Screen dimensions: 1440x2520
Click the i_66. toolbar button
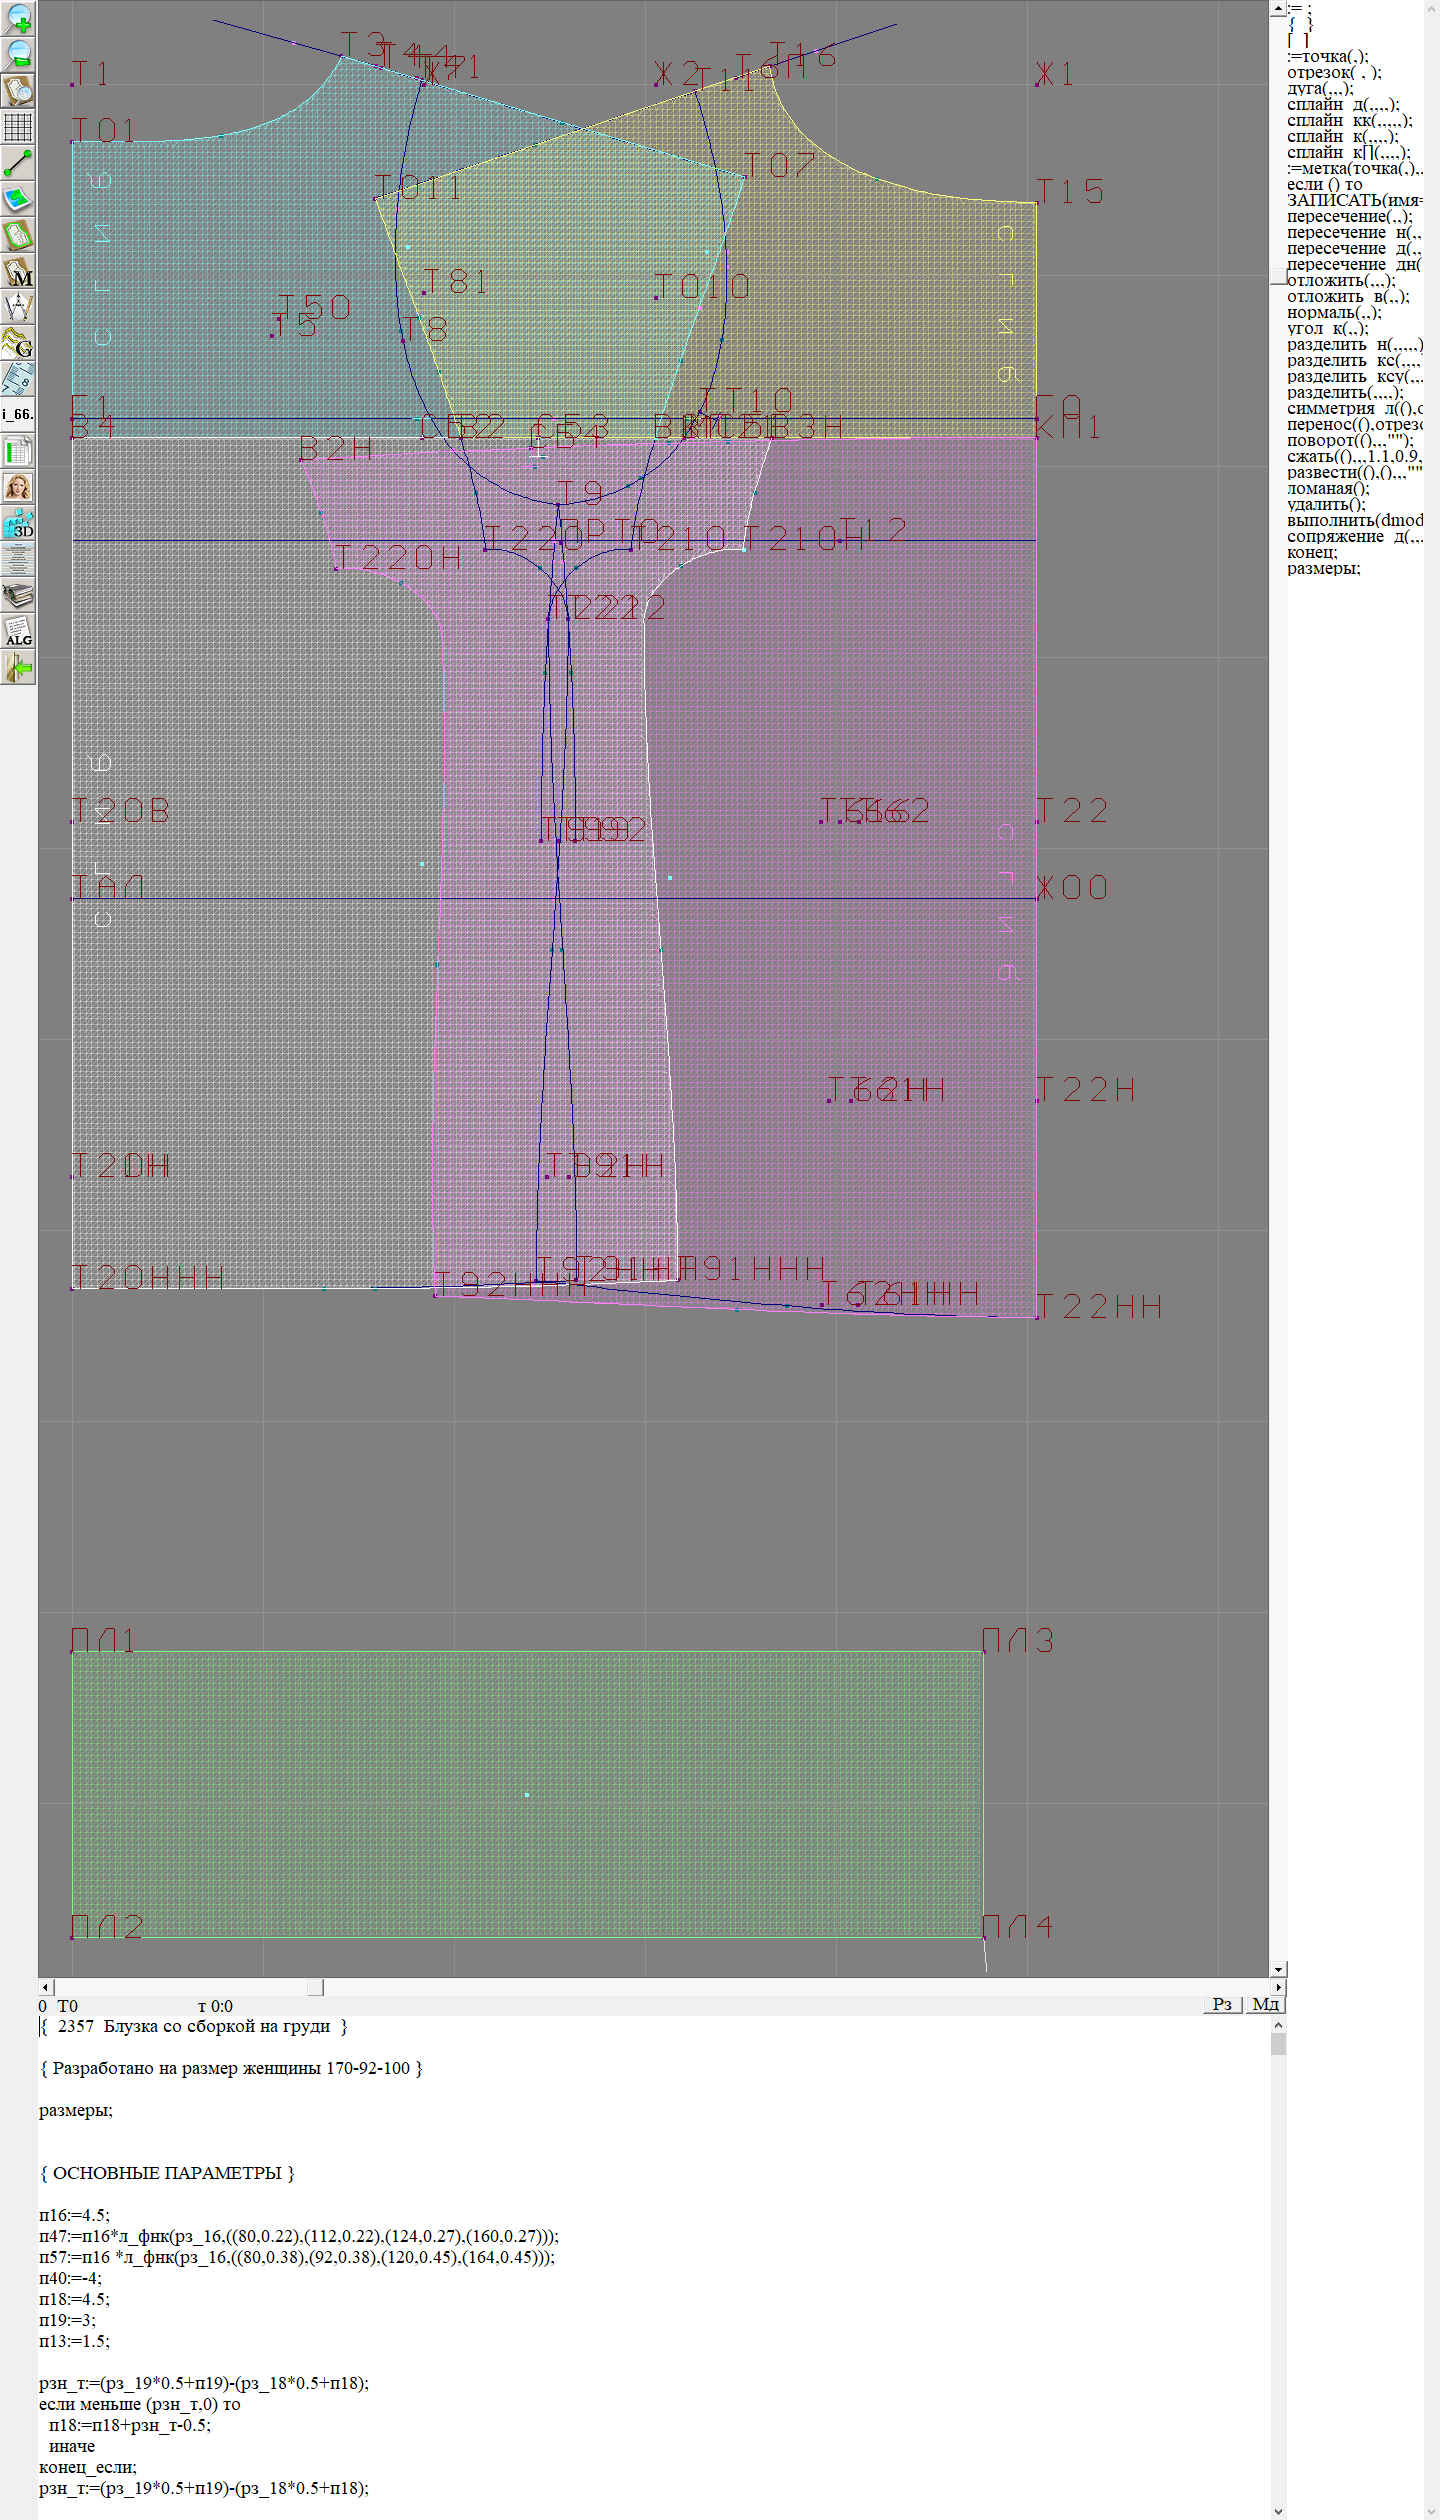pos(18,414)
